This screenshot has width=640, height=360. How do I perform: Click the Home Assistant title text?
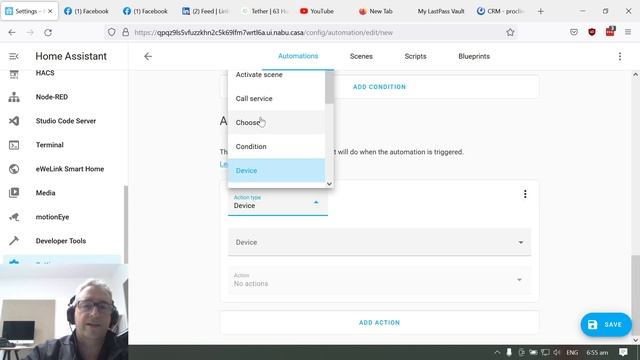point(71,56)
